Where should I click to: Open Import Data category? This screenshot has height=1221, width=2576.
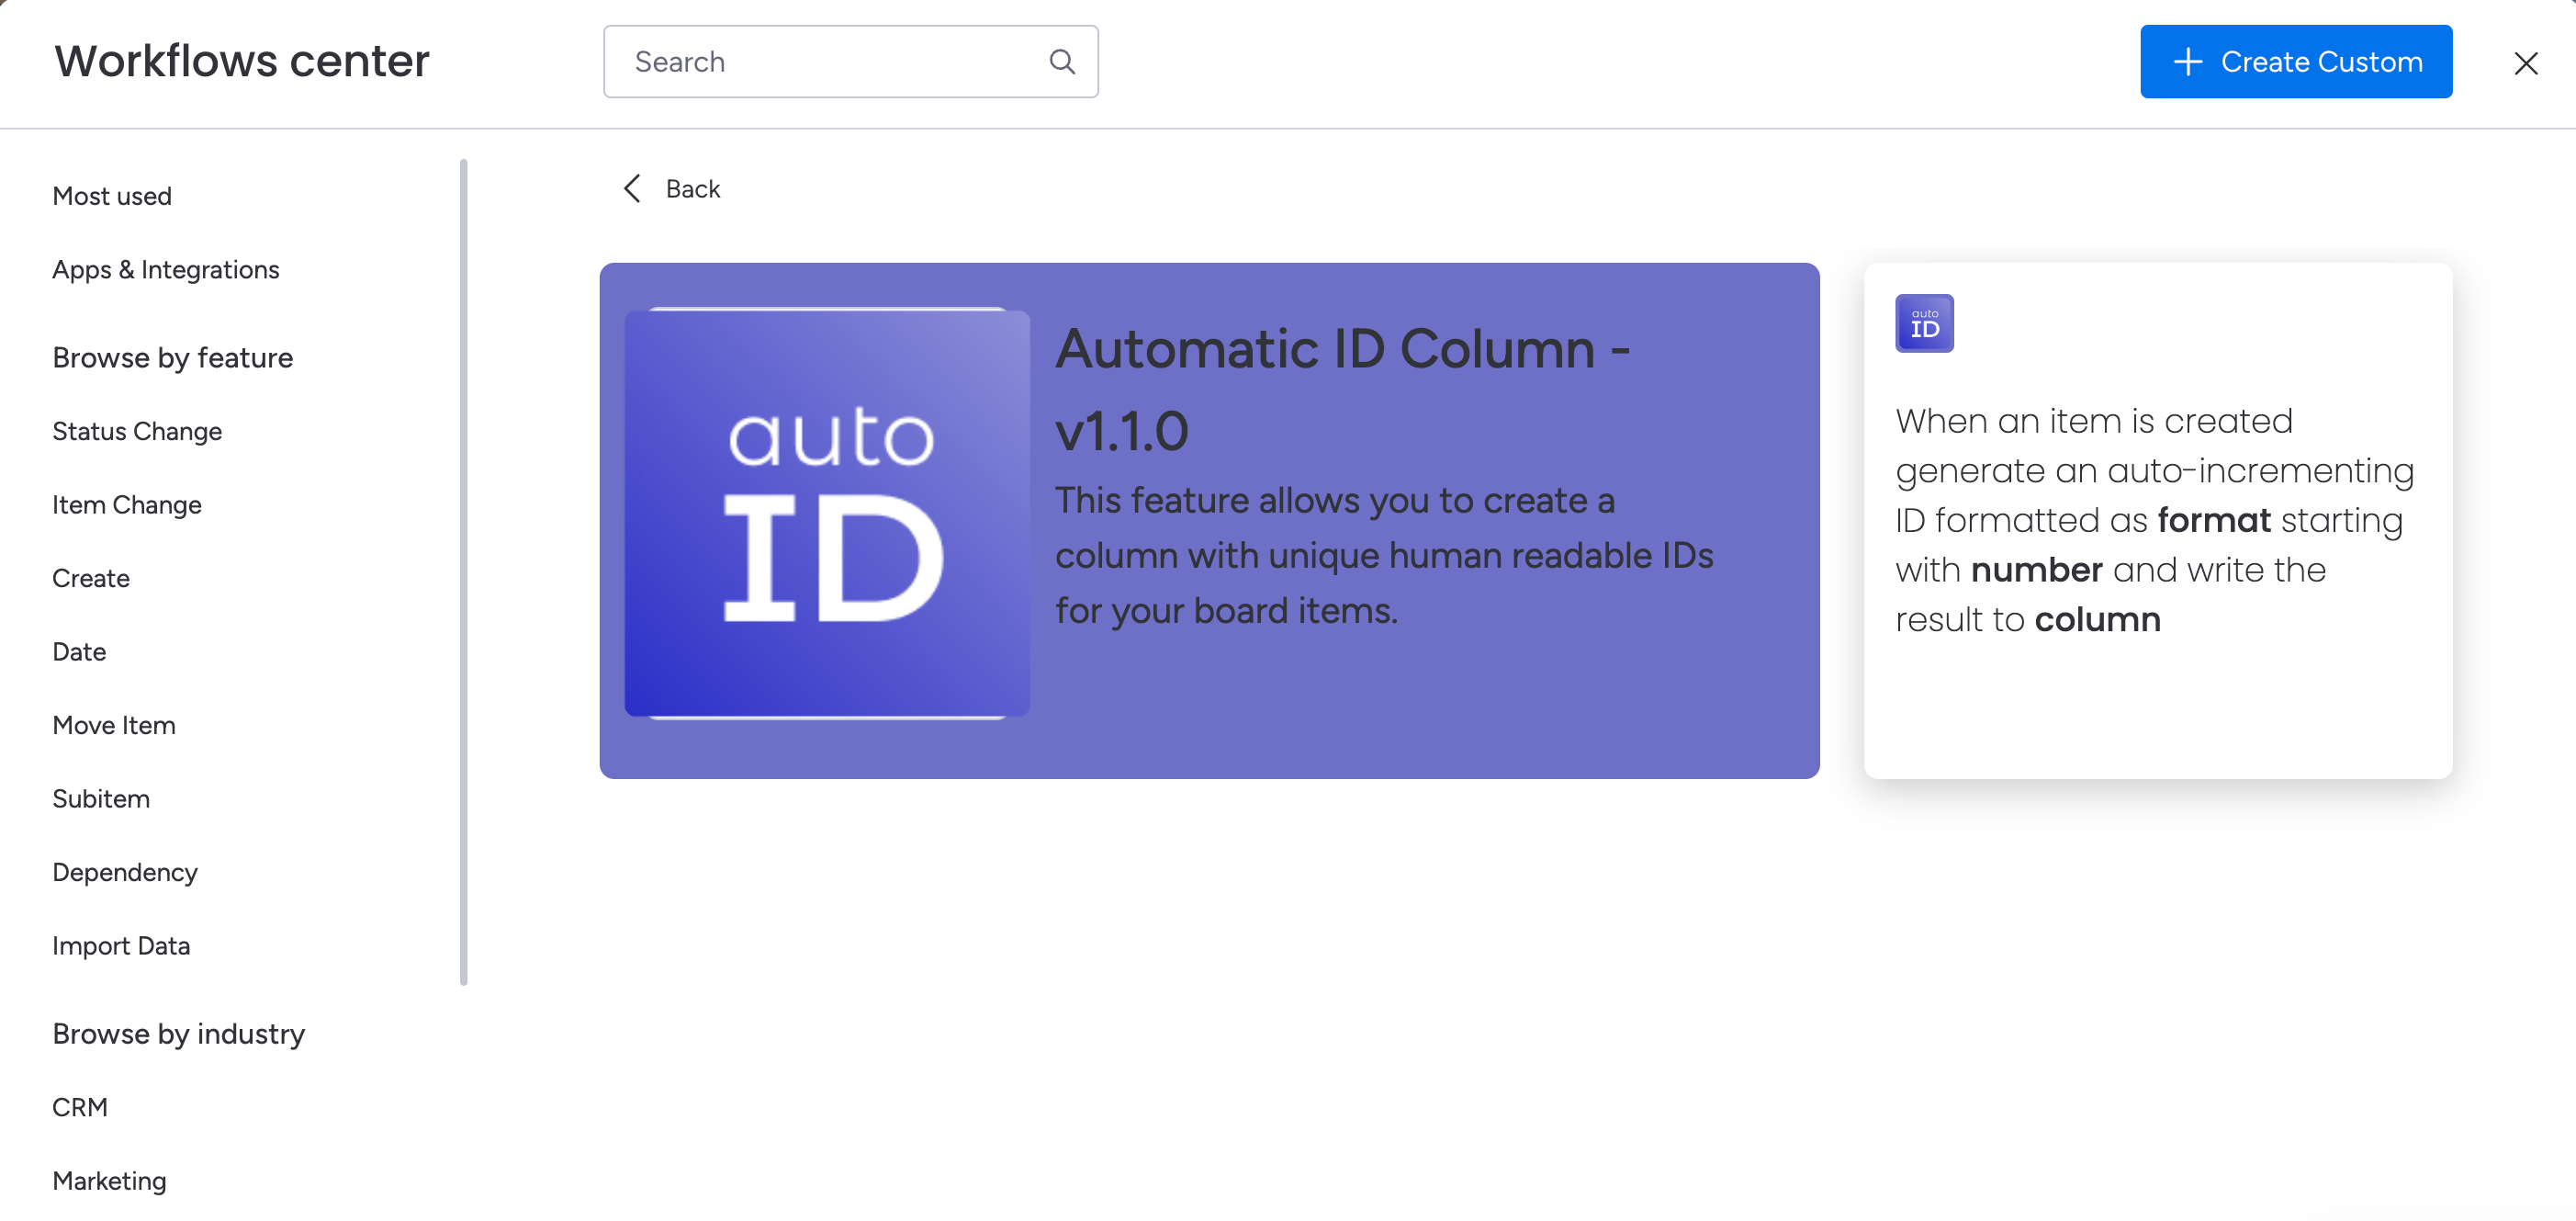[121, 946]
